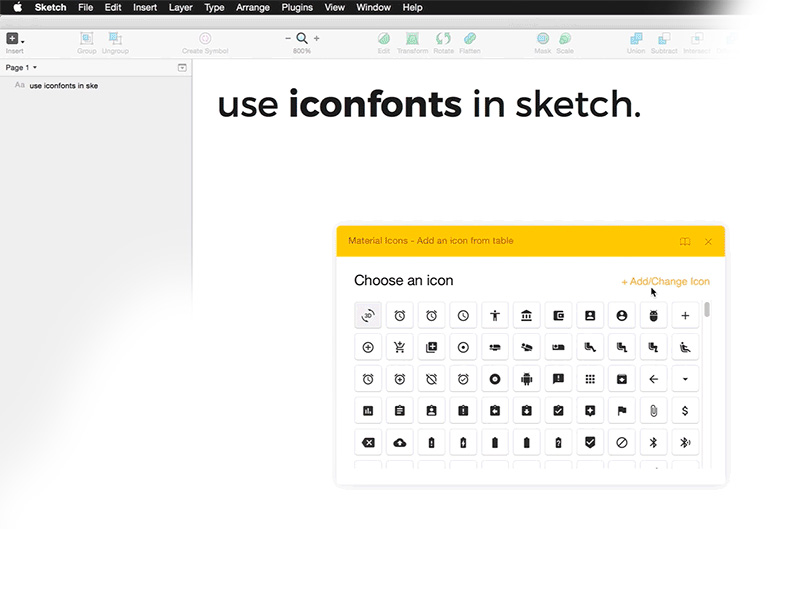The height and width of the screenshot is (600, 800).
Task: Select the 'use iconfonts in ske' layer
Action: click(96, 85)
